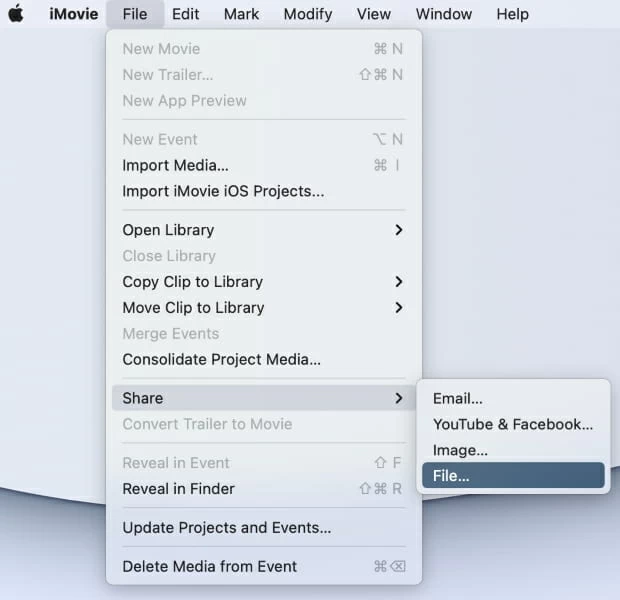The width and height of the screenshot is (620, 600).
Task: Open the Help menu
Action: tap(512, 14)
